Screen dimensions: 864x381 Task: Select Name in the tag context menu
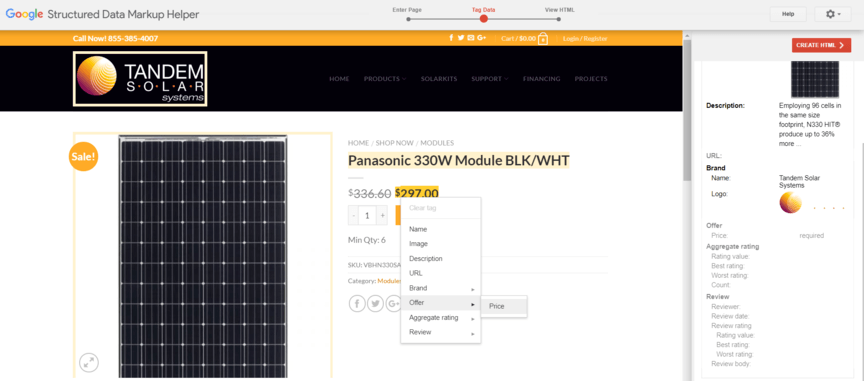[x=441, y=229]
